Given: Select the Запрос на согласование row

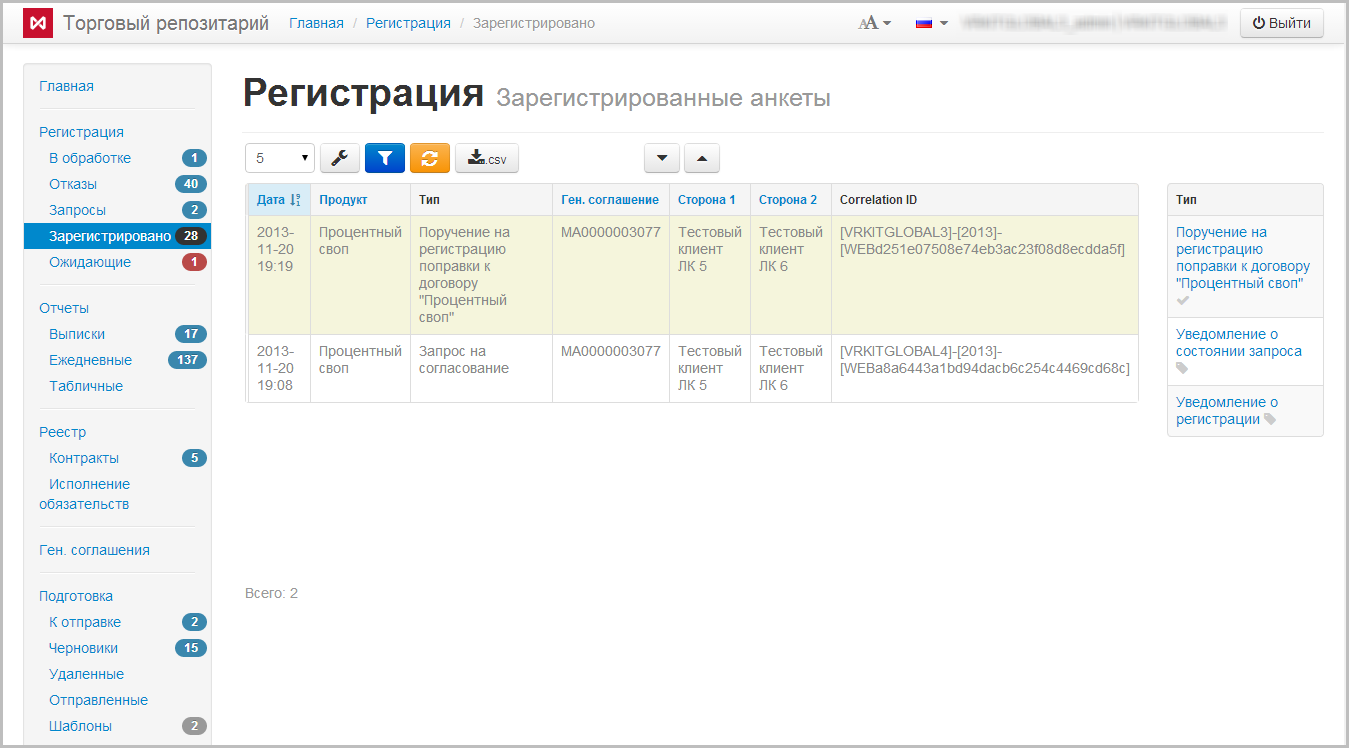Looking at the screenshot, I should [x=464, y=360].
